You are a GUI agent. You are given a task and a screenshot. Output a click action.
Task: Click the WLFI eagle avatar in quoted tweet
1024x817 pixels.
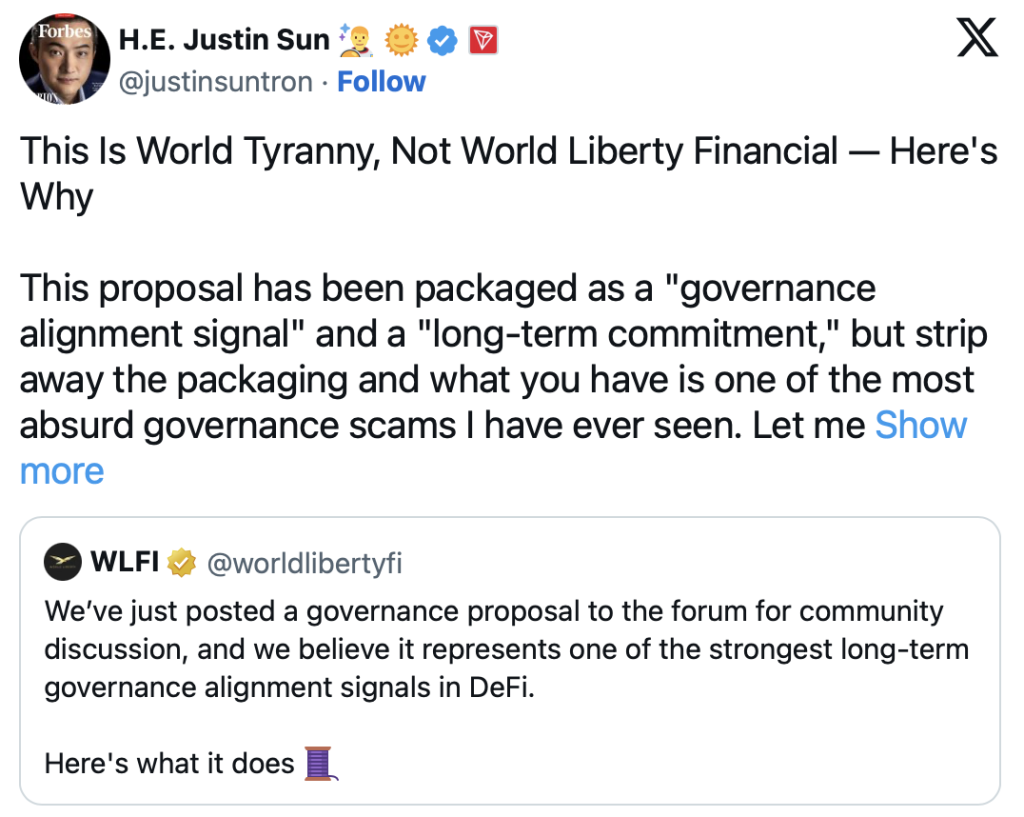tap(62, 562)
